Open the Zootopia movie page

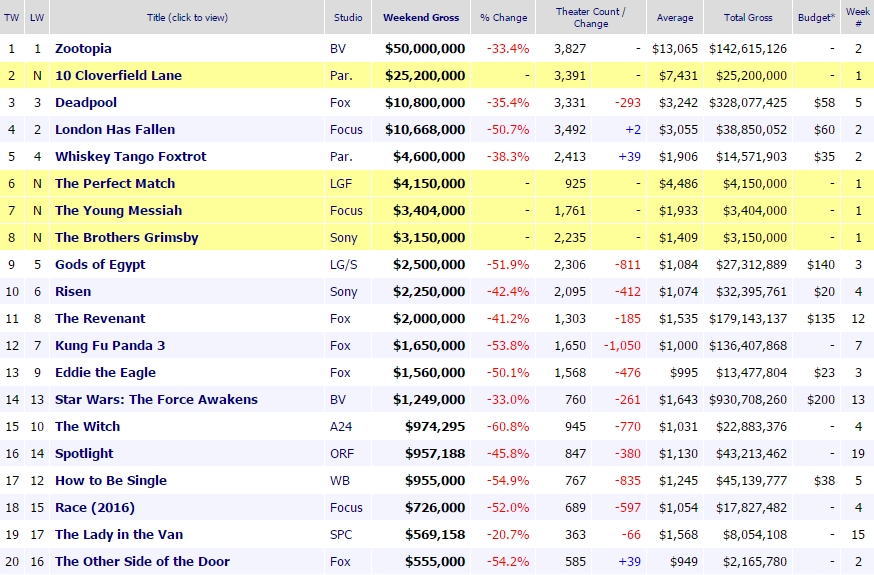83,48
